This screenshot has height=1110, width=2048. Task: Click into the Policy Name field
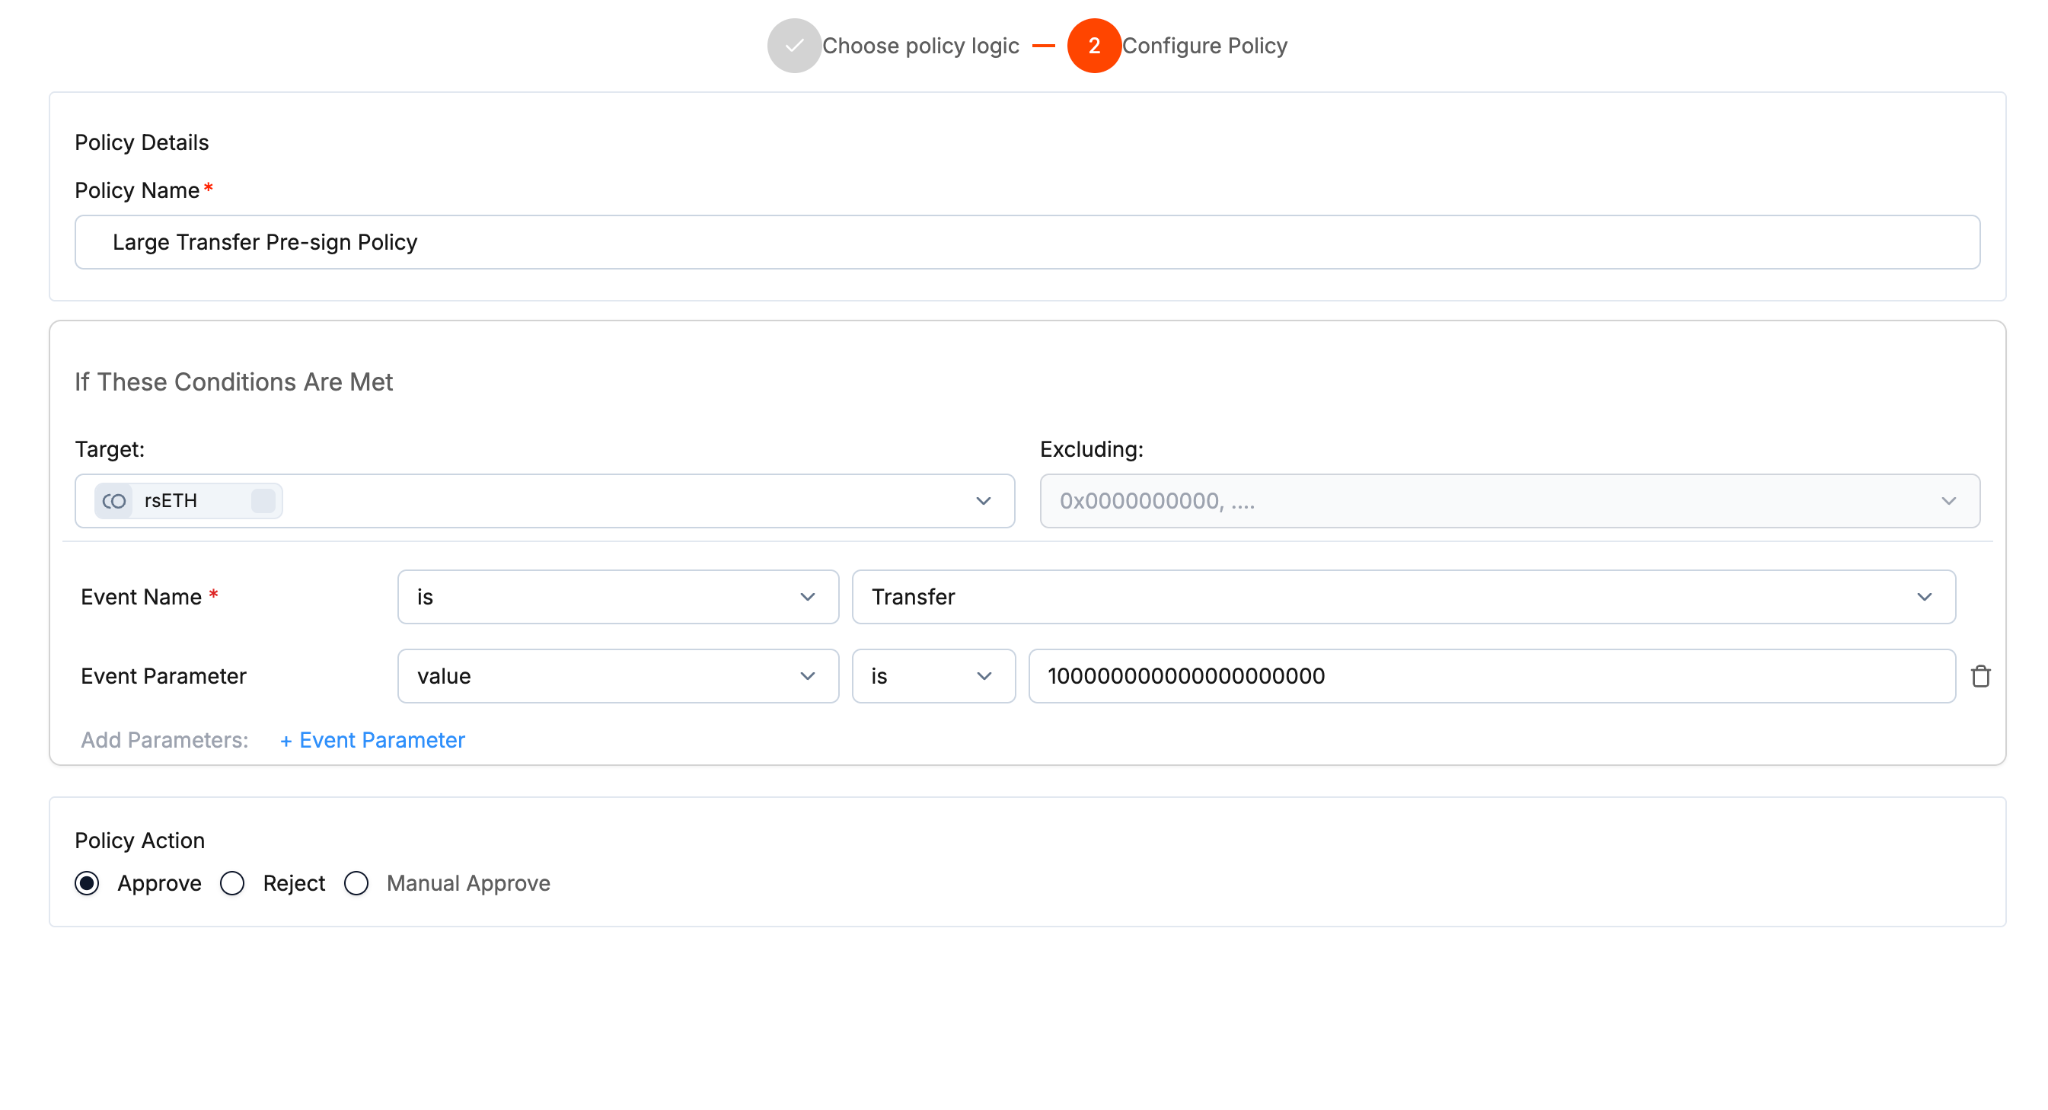tap(1026, 242)
